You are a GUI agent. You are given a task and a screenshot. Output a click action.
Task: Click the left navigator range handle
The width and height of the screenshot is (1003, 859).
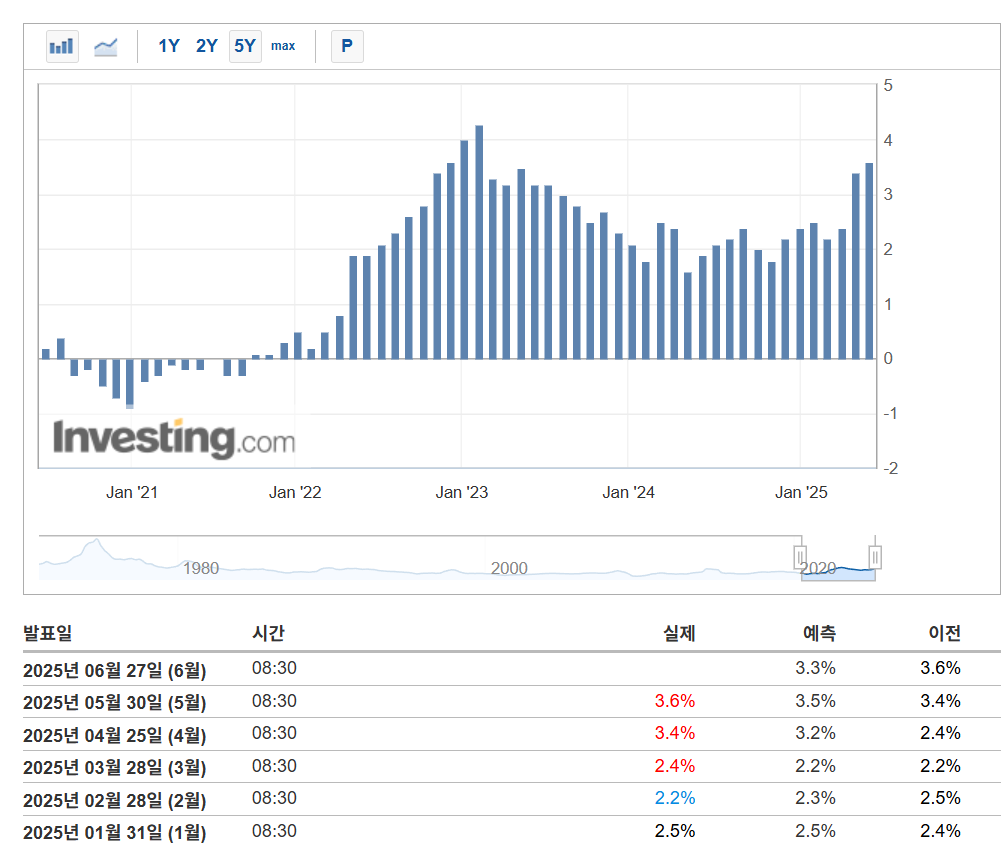800,557
